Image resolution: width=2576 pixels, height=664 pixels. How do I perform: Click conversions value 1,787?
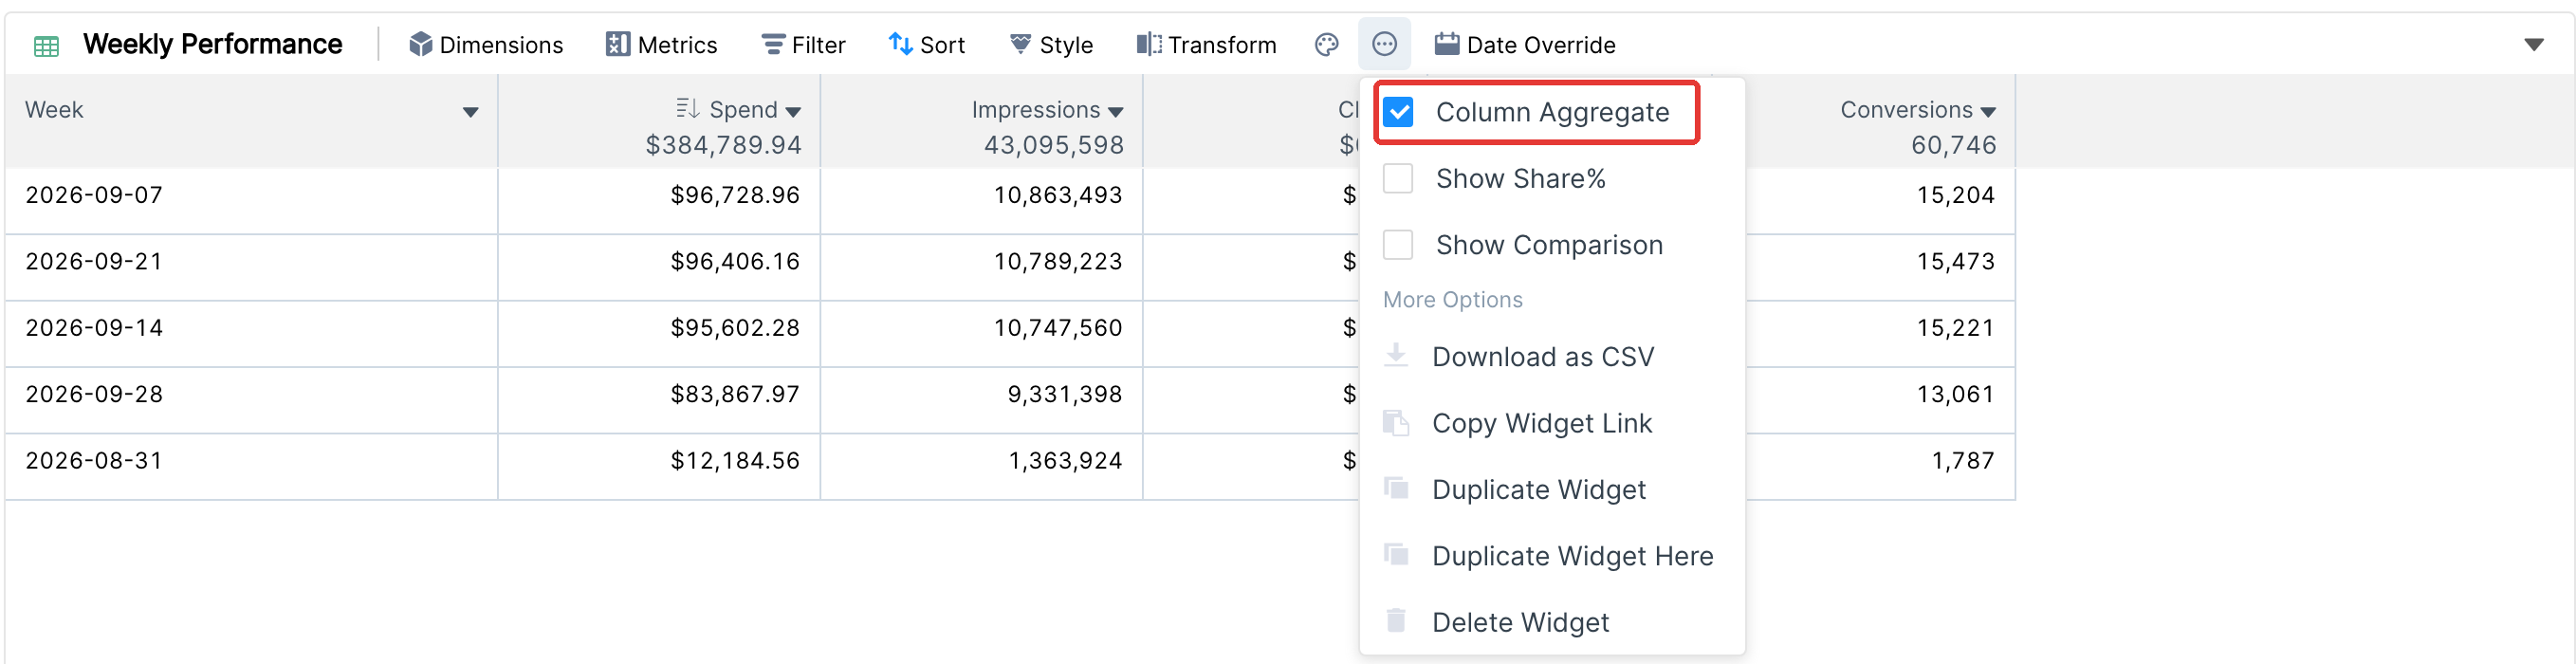click(x=1963, y=461)
